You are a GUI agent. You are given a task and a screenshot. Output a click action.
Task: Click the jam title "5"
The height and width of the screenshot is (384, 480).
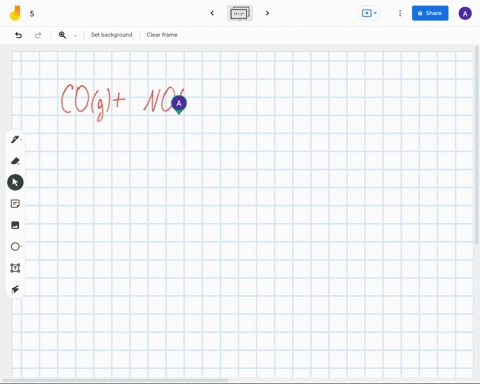[x=32, y=14]
